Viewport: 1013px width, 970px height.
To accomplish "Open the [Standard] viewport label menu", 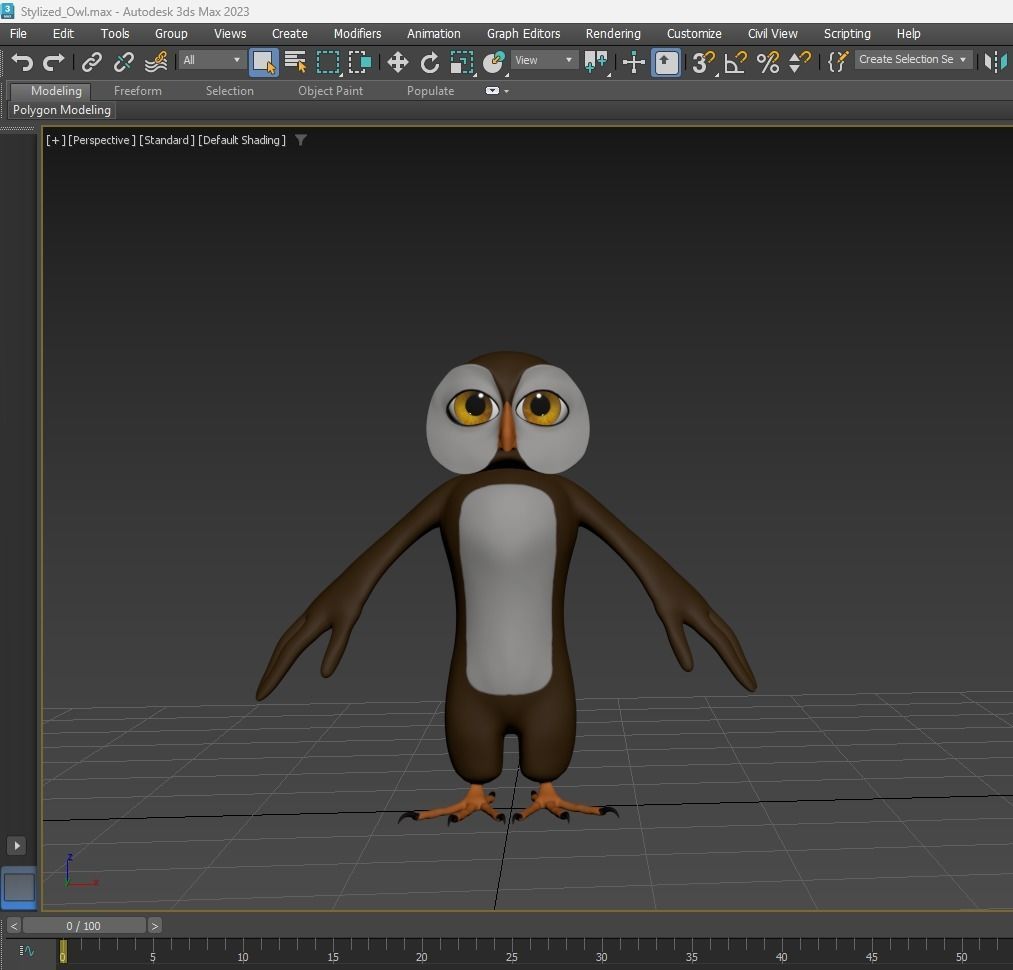I will (167, 140).
